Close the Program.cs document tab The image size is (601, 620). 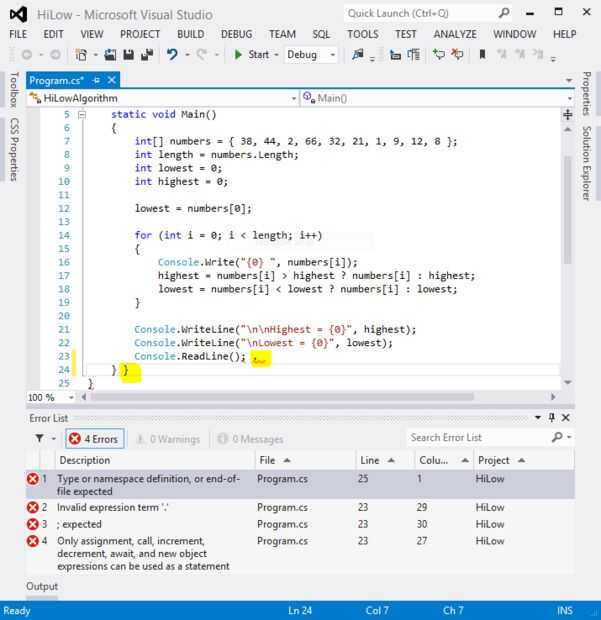[x=112, y=80]
